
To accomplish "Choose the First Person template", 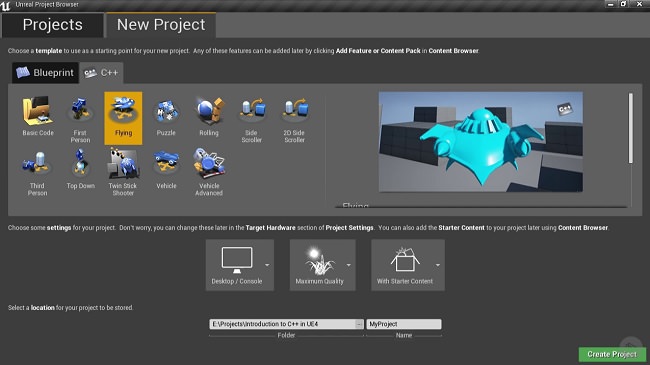I will [x=80, y=118].
